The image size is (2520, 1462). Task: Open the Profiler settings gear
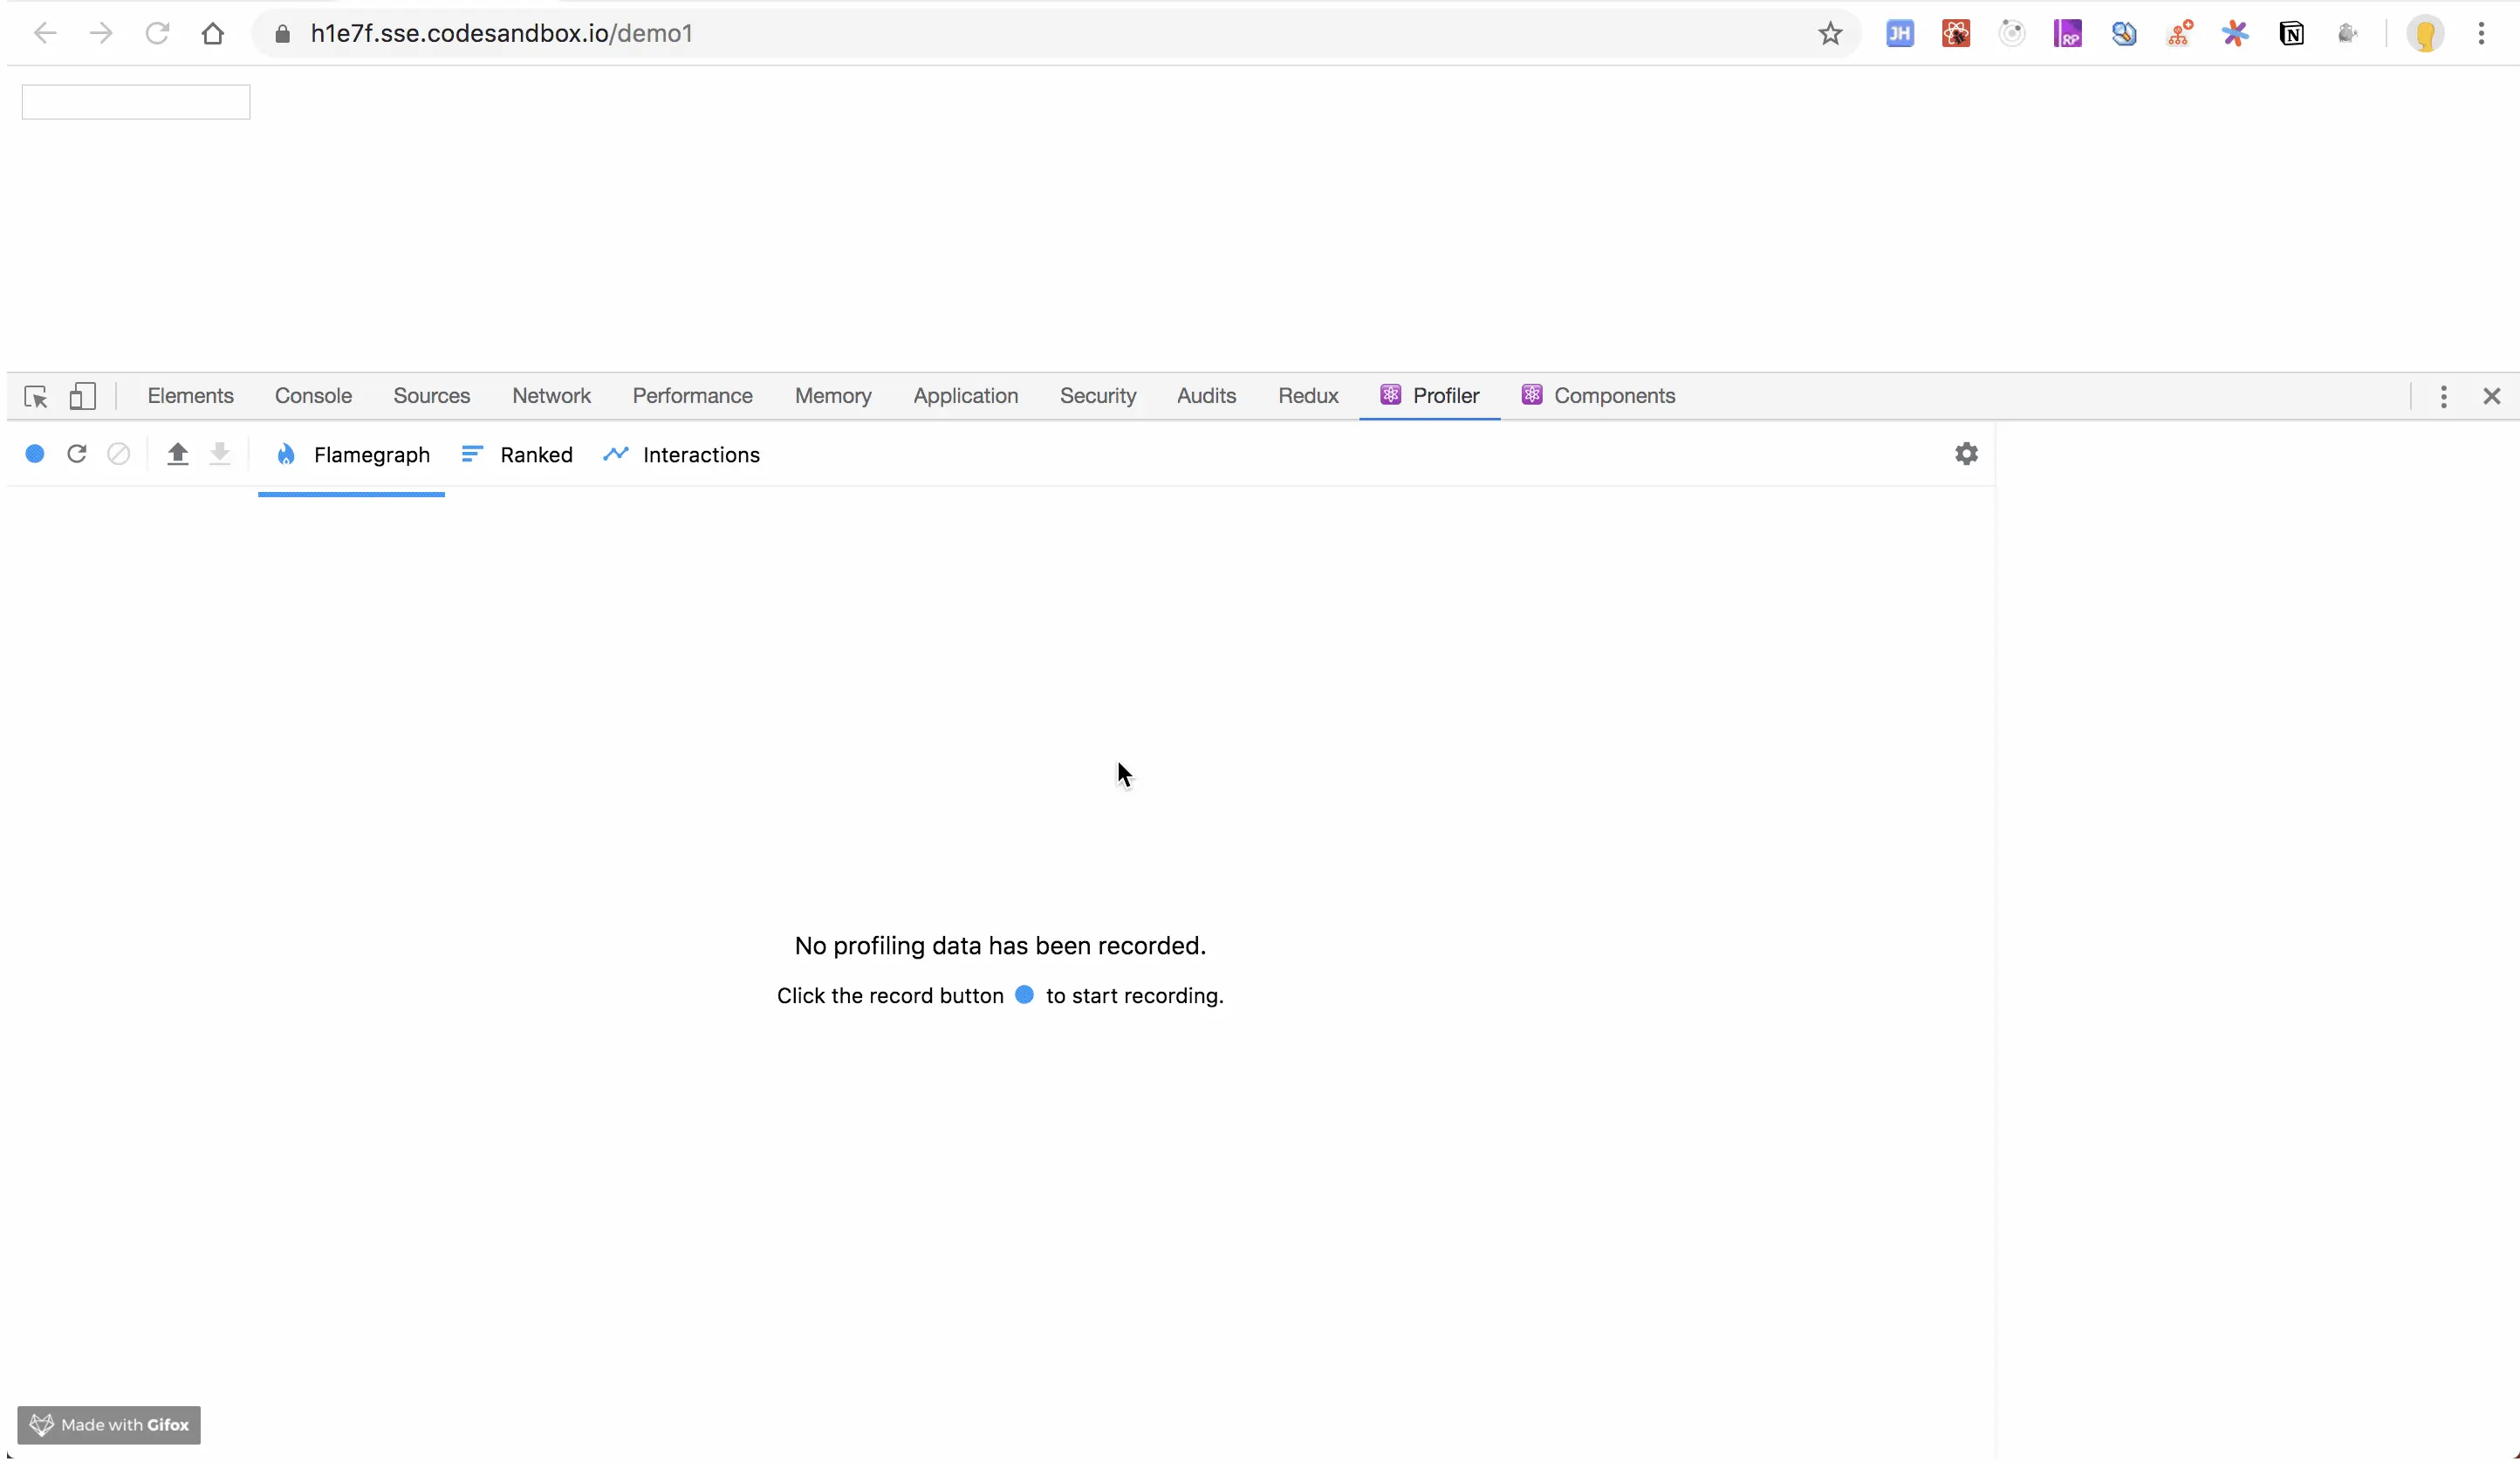tap(1965, 454)
